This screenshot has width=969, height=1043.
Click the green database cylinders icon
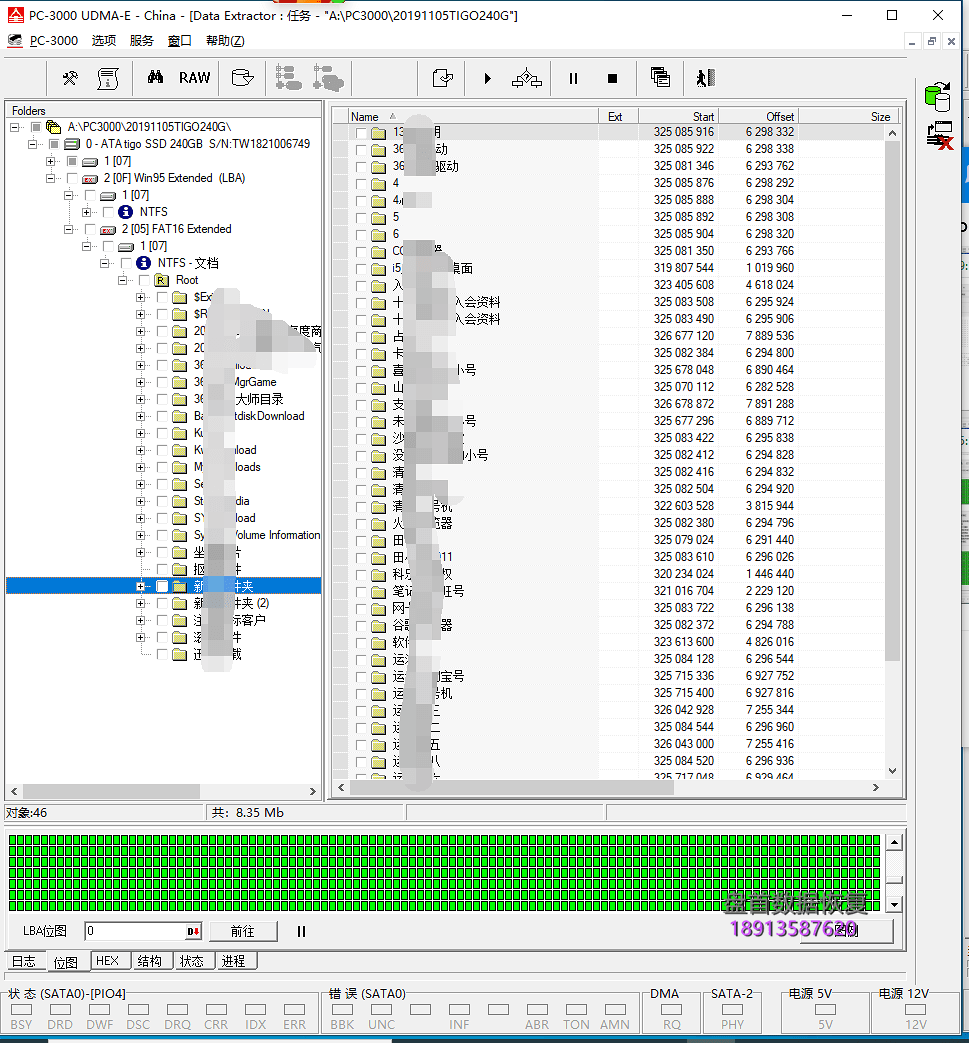[x=938, y=97]
